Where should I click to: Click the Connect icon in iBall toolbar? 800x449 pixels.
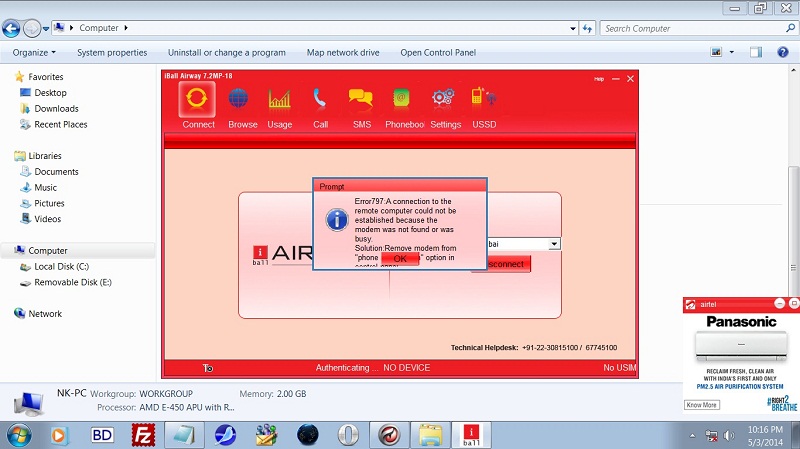pyautogui.click(x=198, y=101)
